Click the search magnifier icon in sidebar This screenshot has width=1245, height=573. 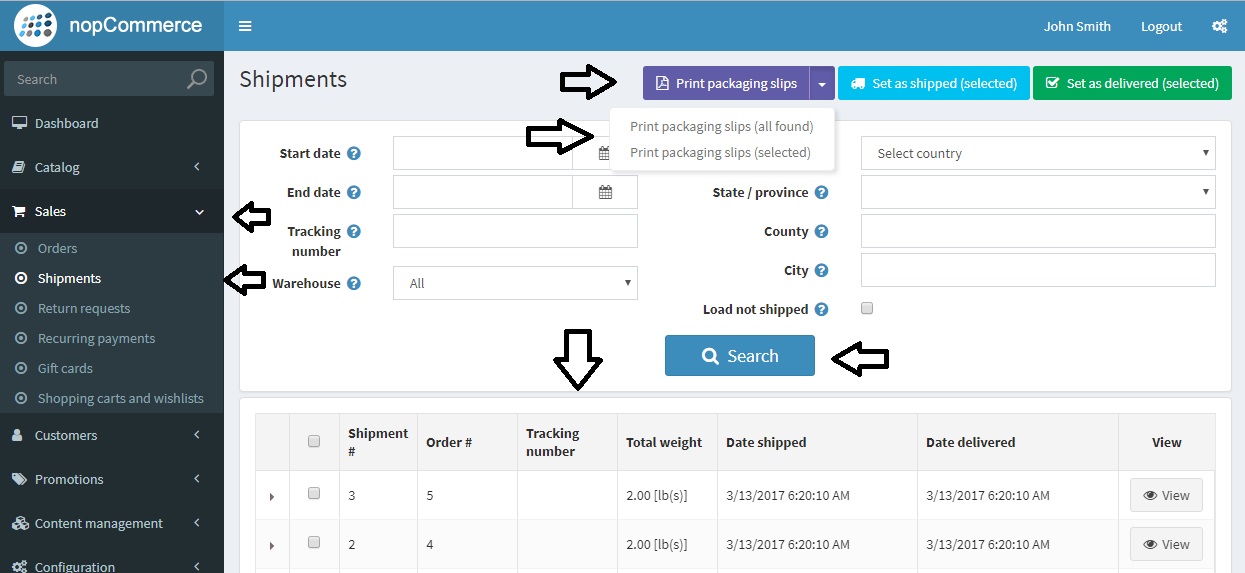197,79
